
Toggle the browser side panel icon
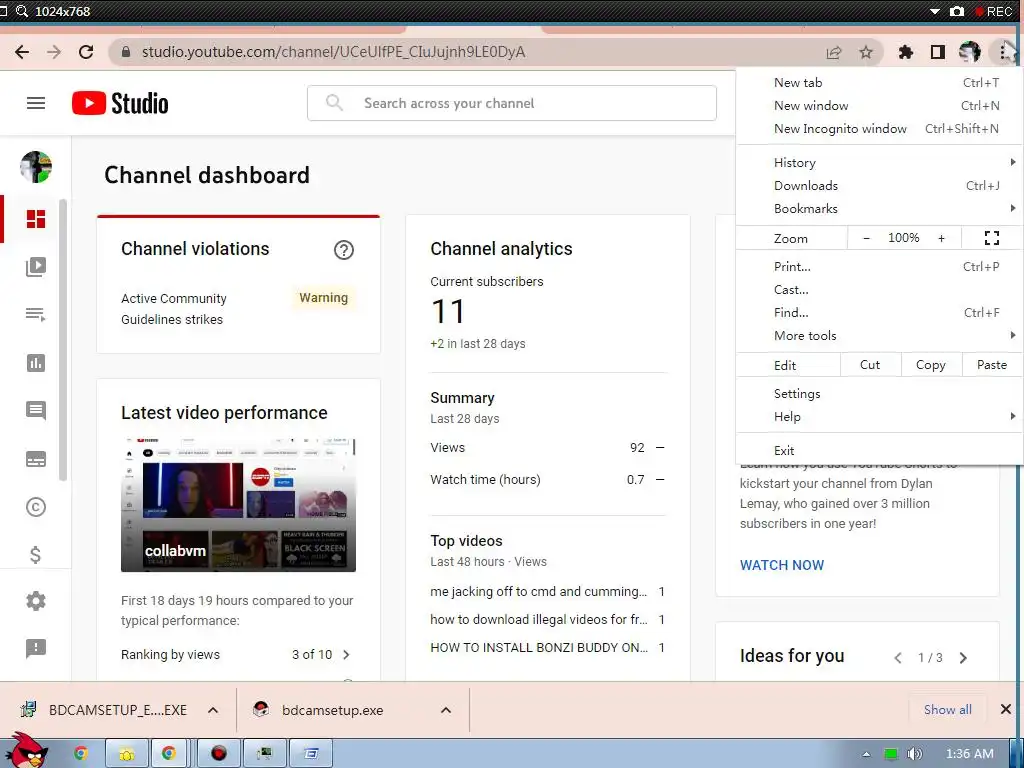click(x=938, y=52)
